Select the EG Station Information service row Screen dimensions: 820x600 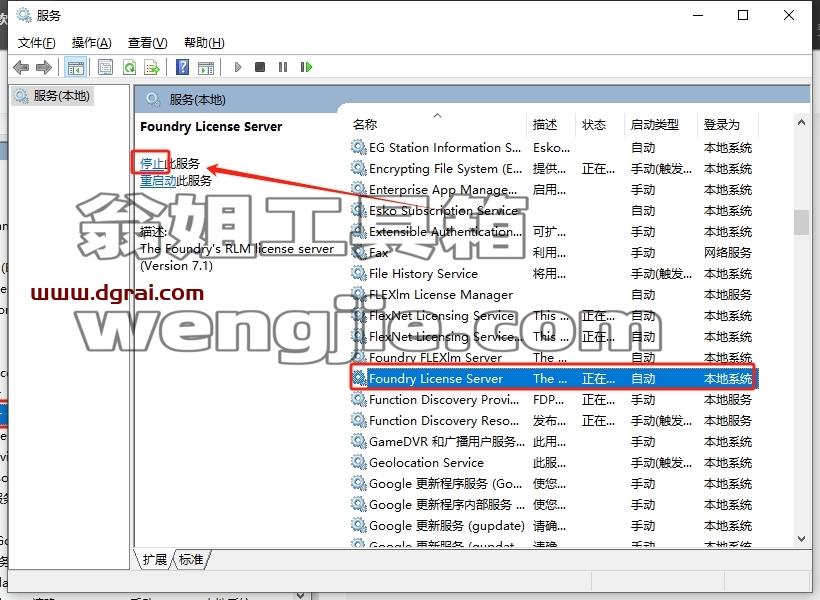[x=554, y=148]
